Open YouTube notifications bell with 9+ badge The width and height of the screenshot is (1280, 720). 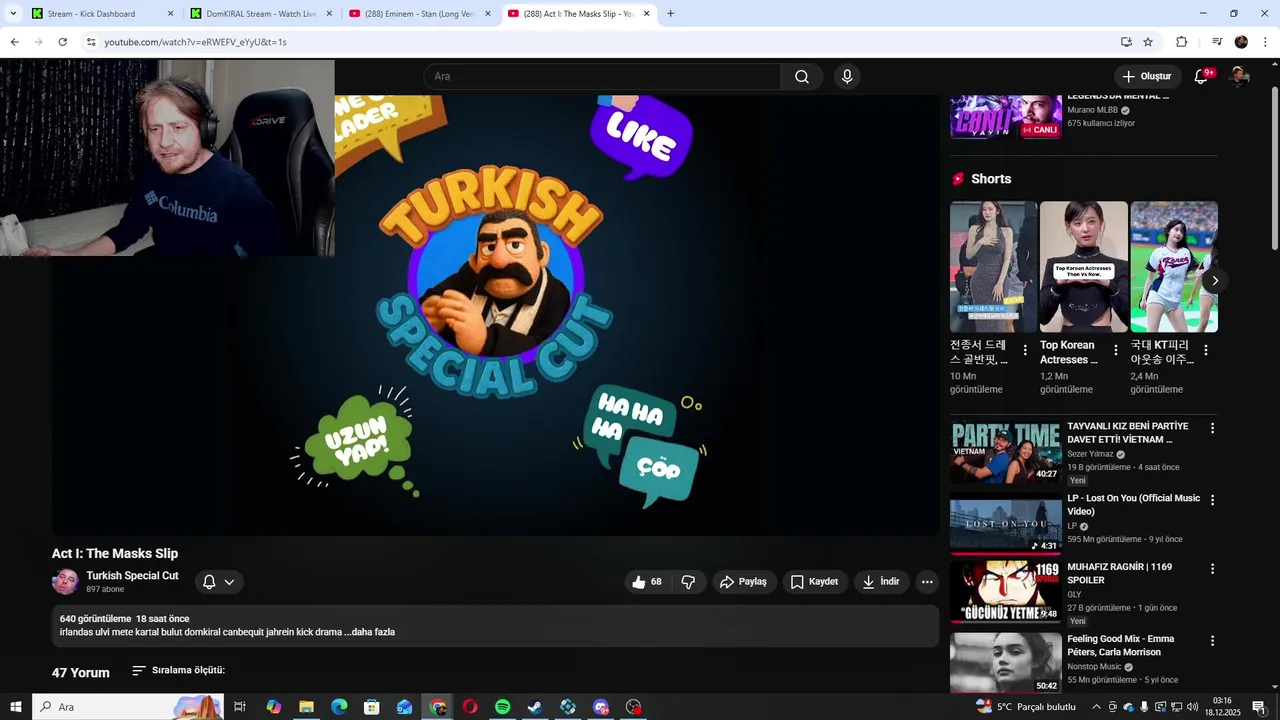click(1202, 76)
